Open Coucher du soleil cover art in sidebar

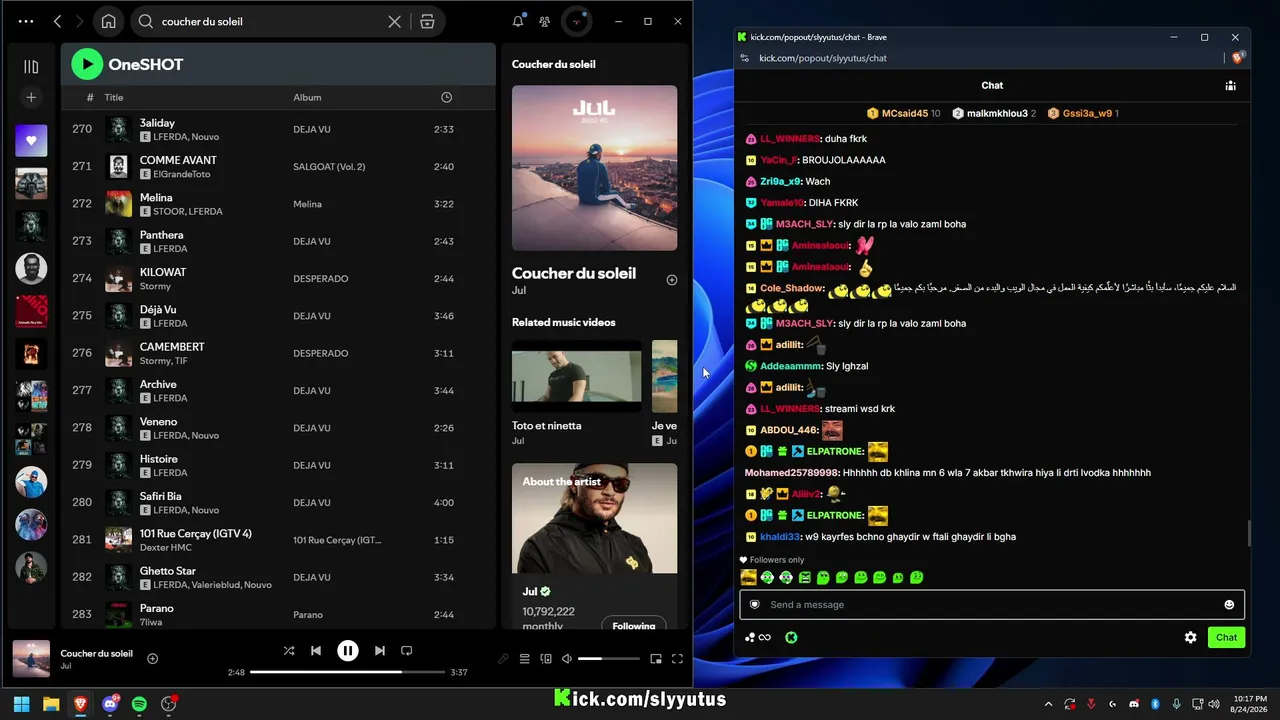click(594, 167)
